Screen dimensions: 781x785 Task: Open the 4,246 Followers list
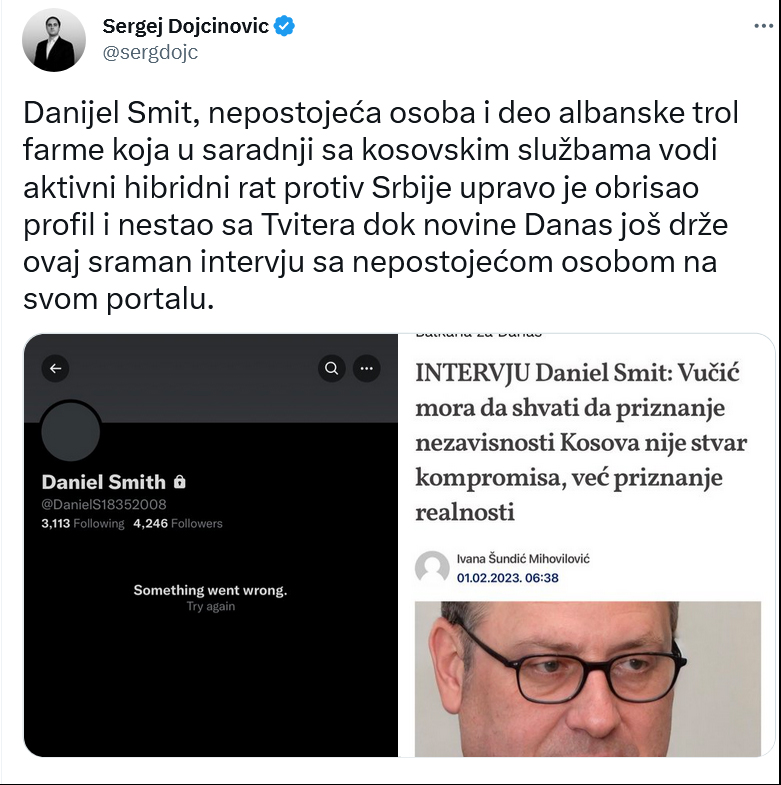click(178, 523)
